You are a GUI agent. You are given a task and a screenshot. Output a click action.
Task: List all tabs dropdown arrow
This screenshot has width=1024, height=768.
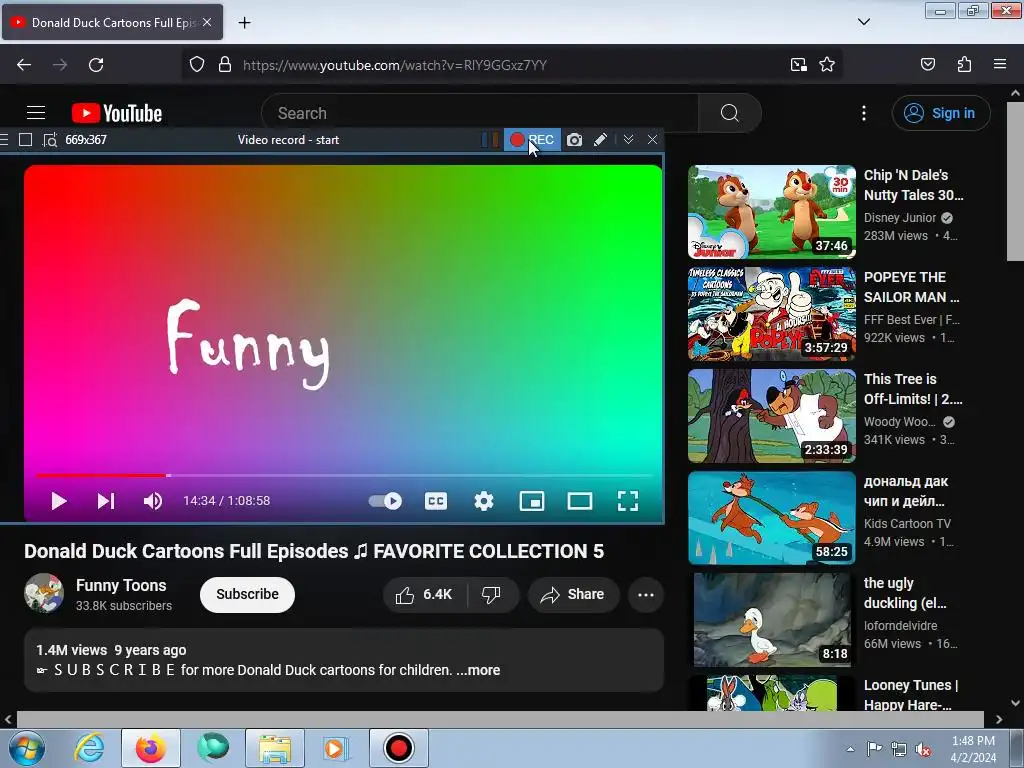point(863,22)
